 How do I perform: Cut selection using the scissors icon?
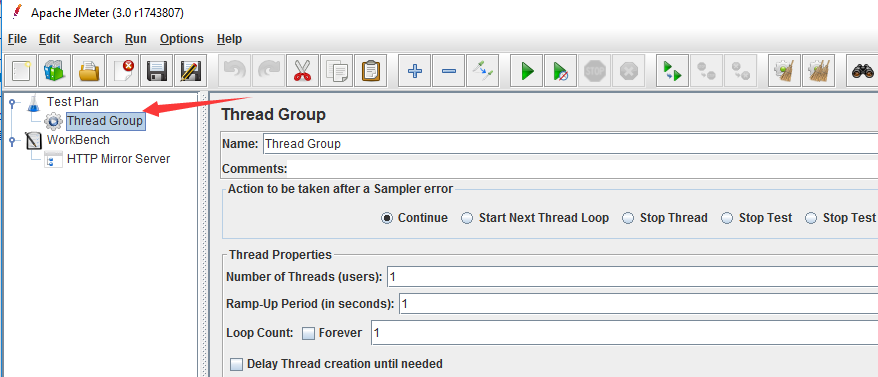(x=302, y=71)
